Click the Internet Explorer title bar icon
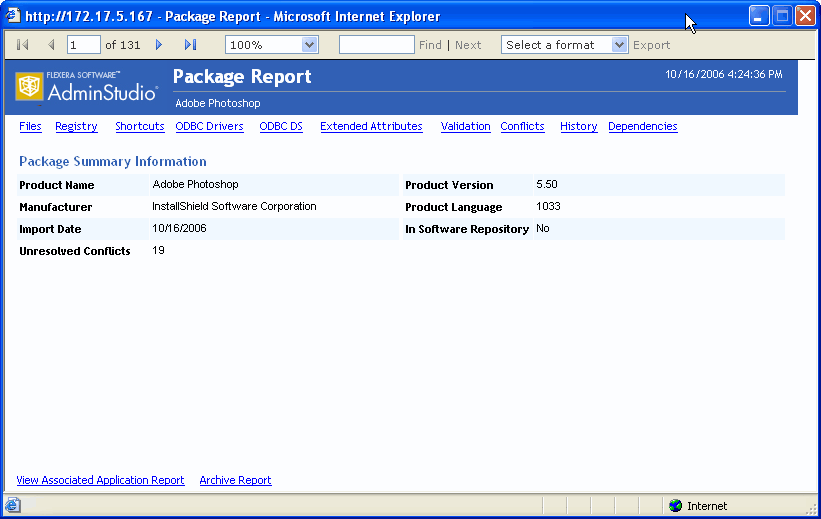Viewport: 821px width, 519px height. point(14,16)
